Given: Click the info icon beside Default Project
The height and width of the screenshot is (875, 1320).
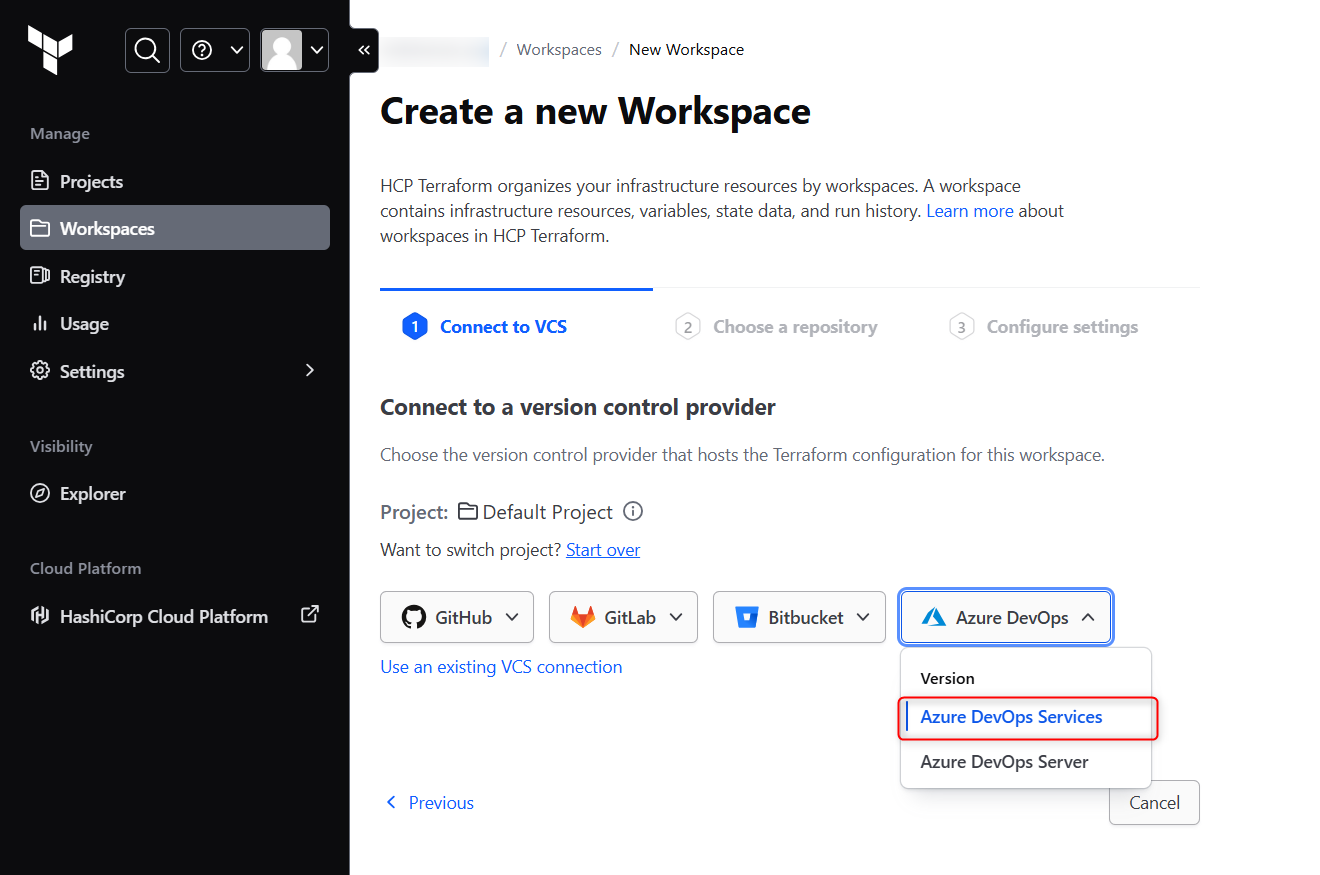Looking at the screenshot, I should coord(633,511).
